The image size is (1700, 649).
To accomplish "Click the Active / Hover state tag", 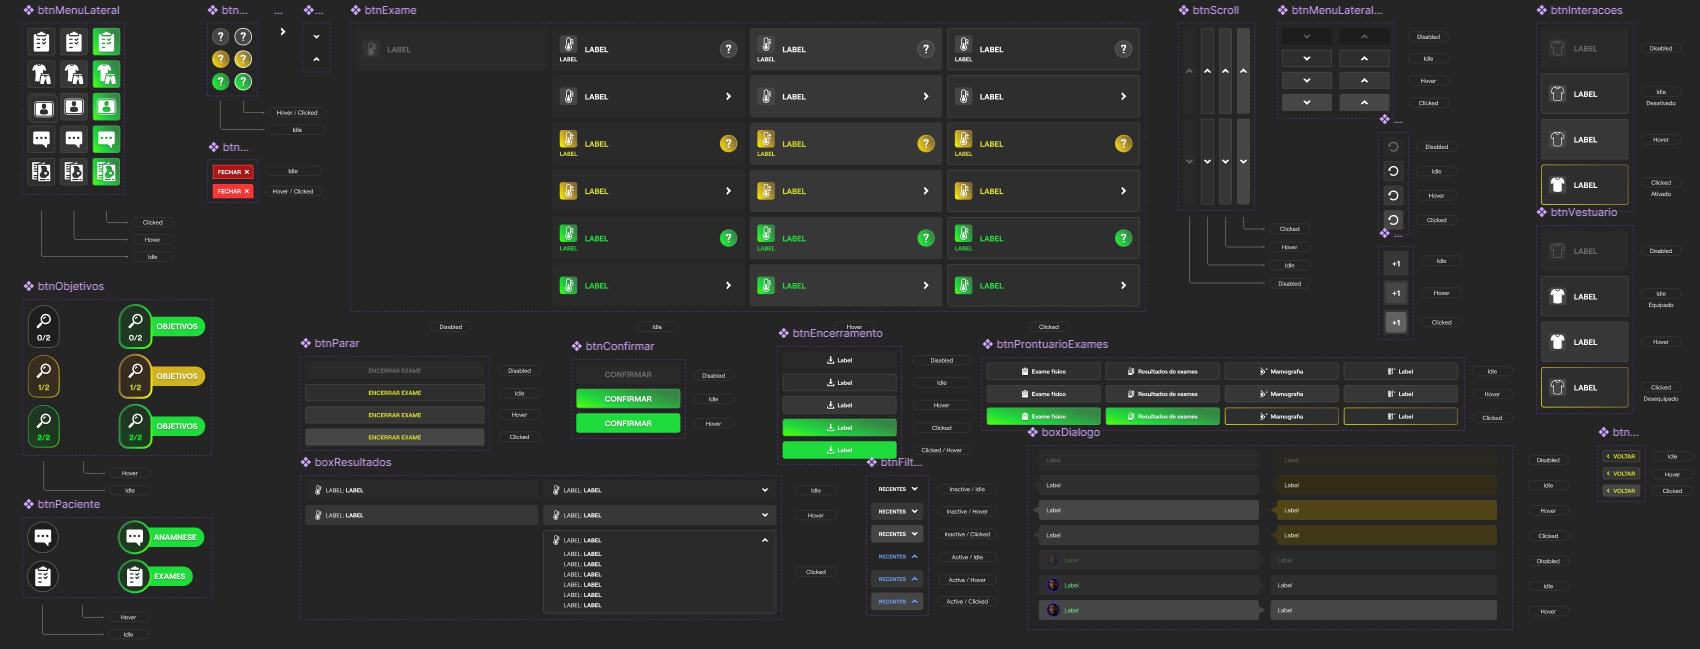I will pyautogui.click(x=967, y=580).
